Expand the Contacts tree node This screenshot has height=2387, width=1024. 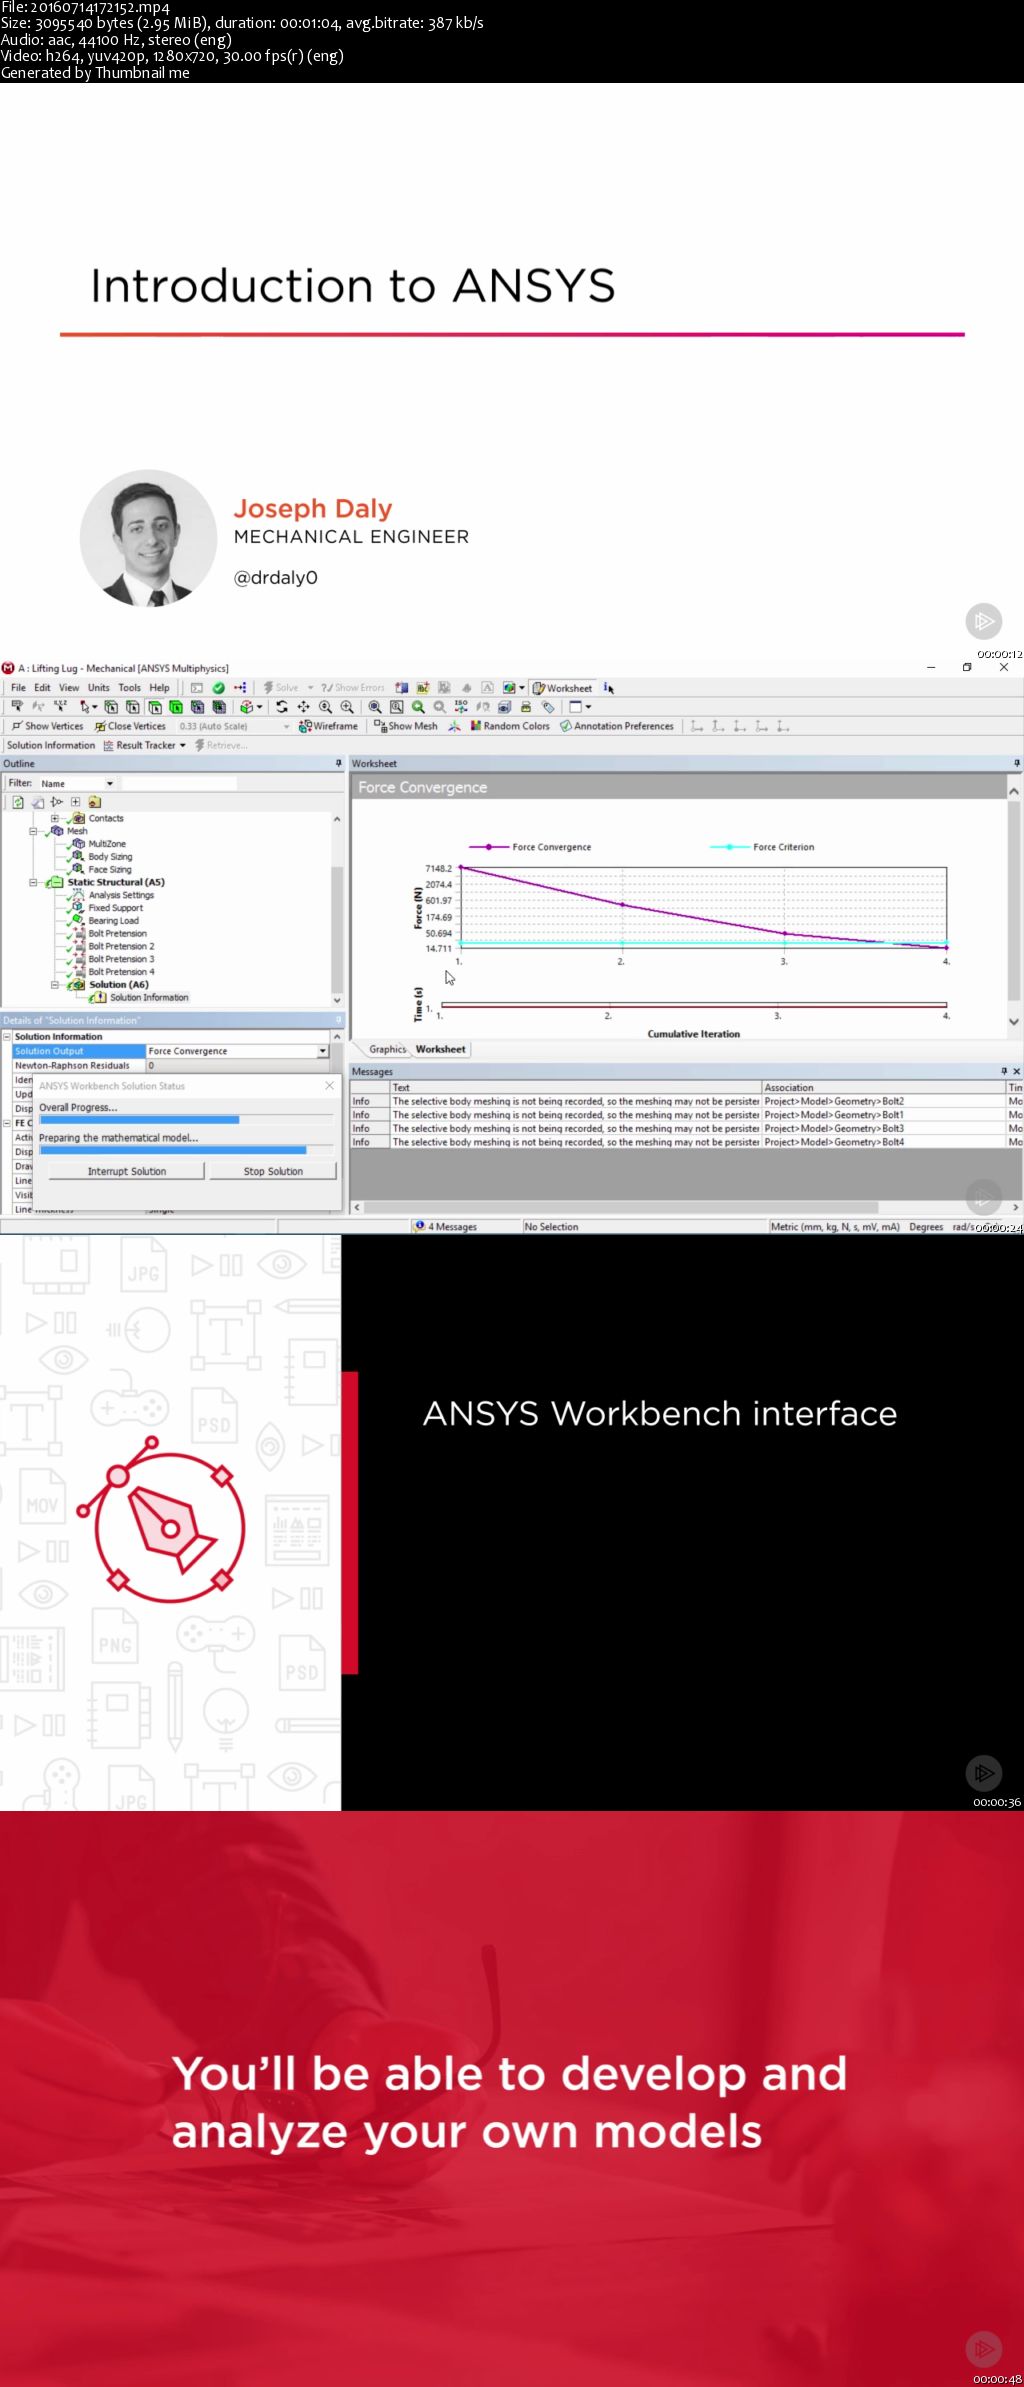pos(55,818)
